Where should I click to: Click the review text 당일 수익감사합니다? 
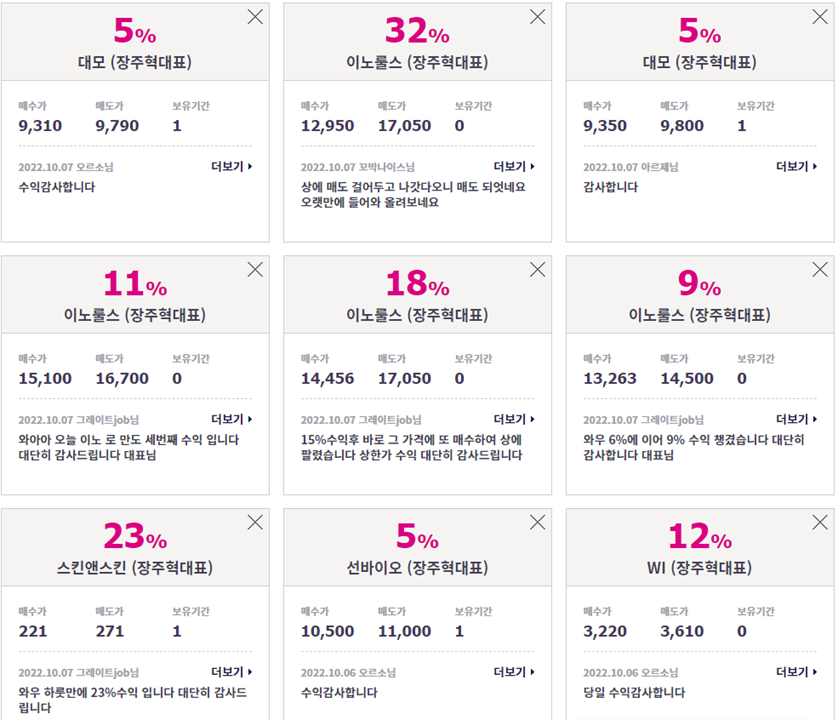coord(634,693)
